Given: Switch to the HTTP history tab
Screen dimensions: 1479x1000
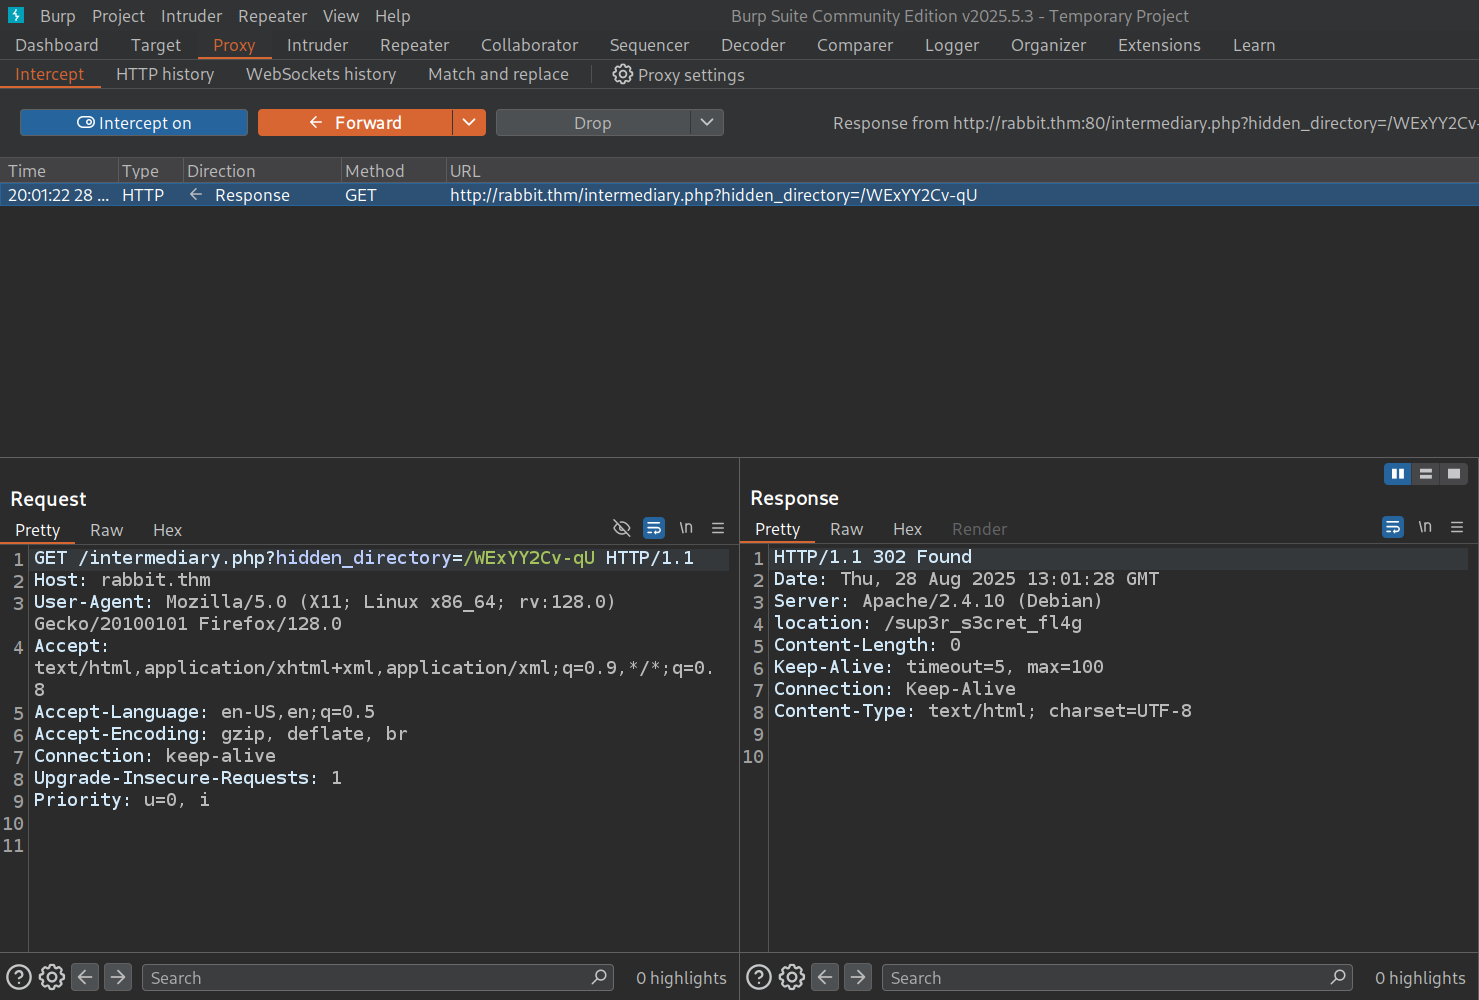Looking at the screenshot, I should (165, 74).
